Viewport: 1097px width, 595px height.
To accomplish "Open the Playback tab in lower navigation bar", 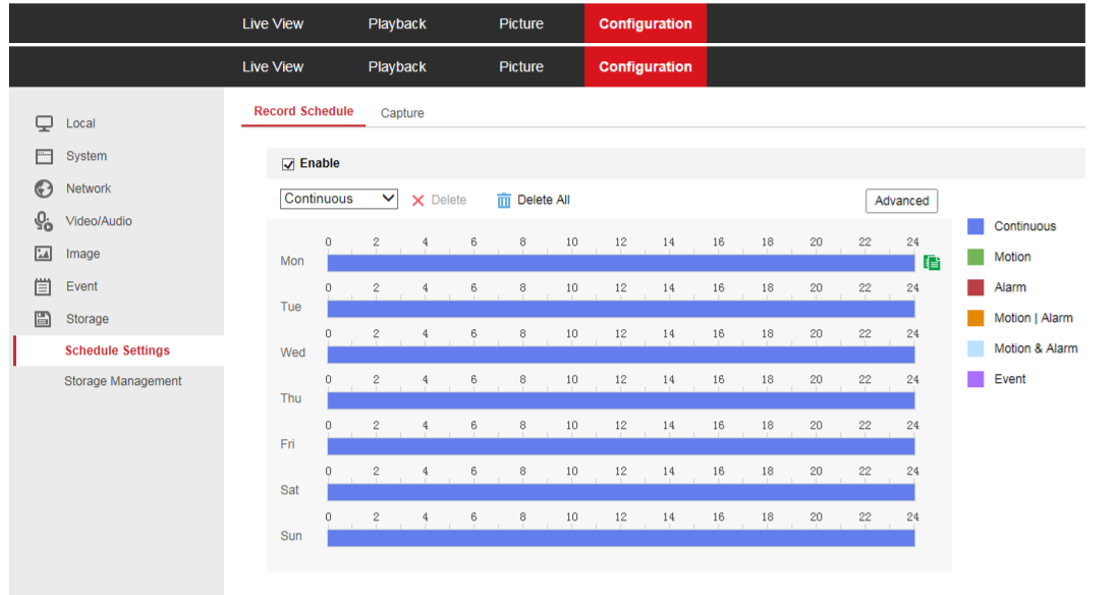I will (x=397, y=67).
